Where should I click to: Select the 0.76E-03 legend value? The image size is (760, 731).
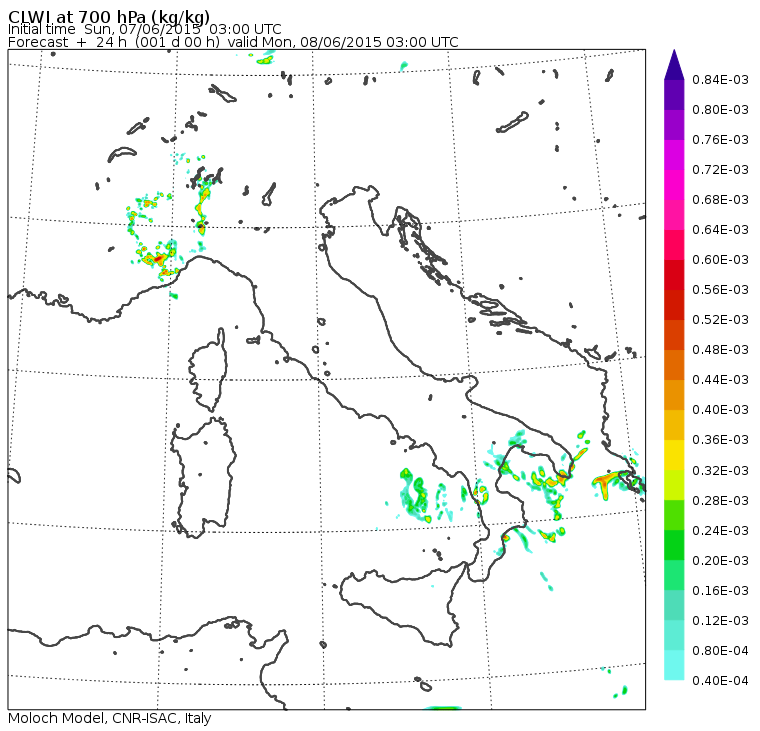click(x=720, y=140)
